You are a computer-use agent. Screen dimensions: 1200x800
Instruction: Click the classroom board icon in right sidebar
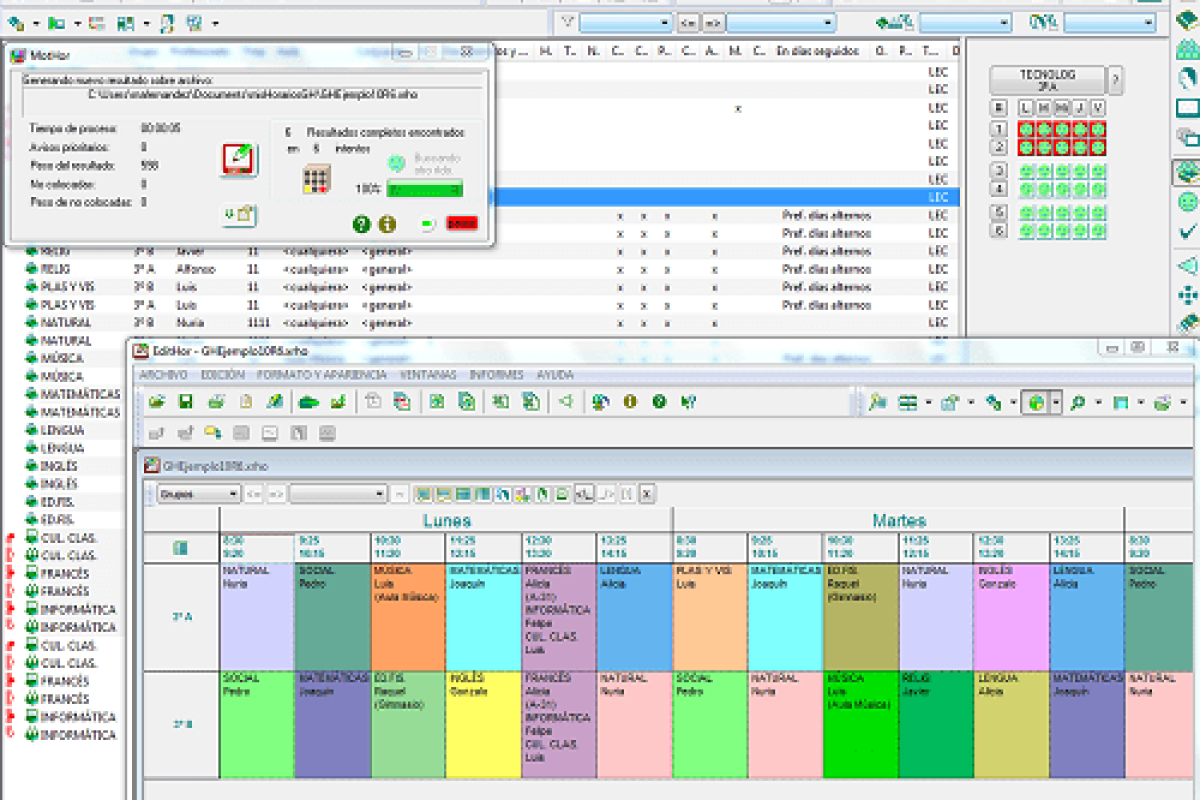[x=1187, y=108]
